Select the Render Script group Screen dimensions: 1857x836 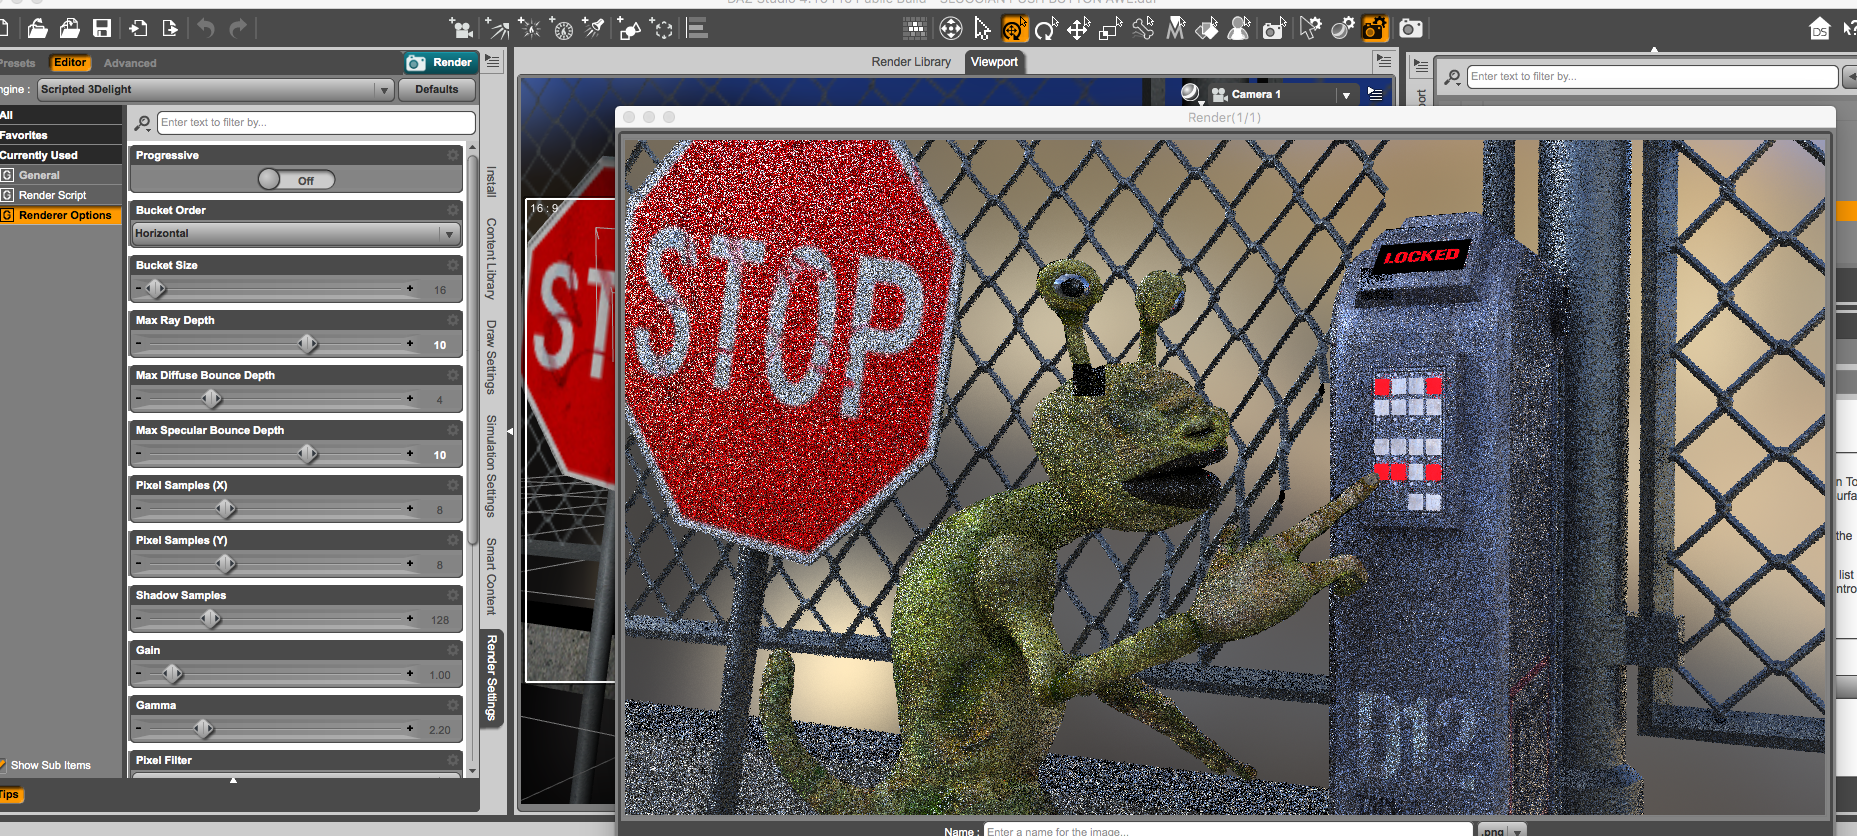[61, 195]
